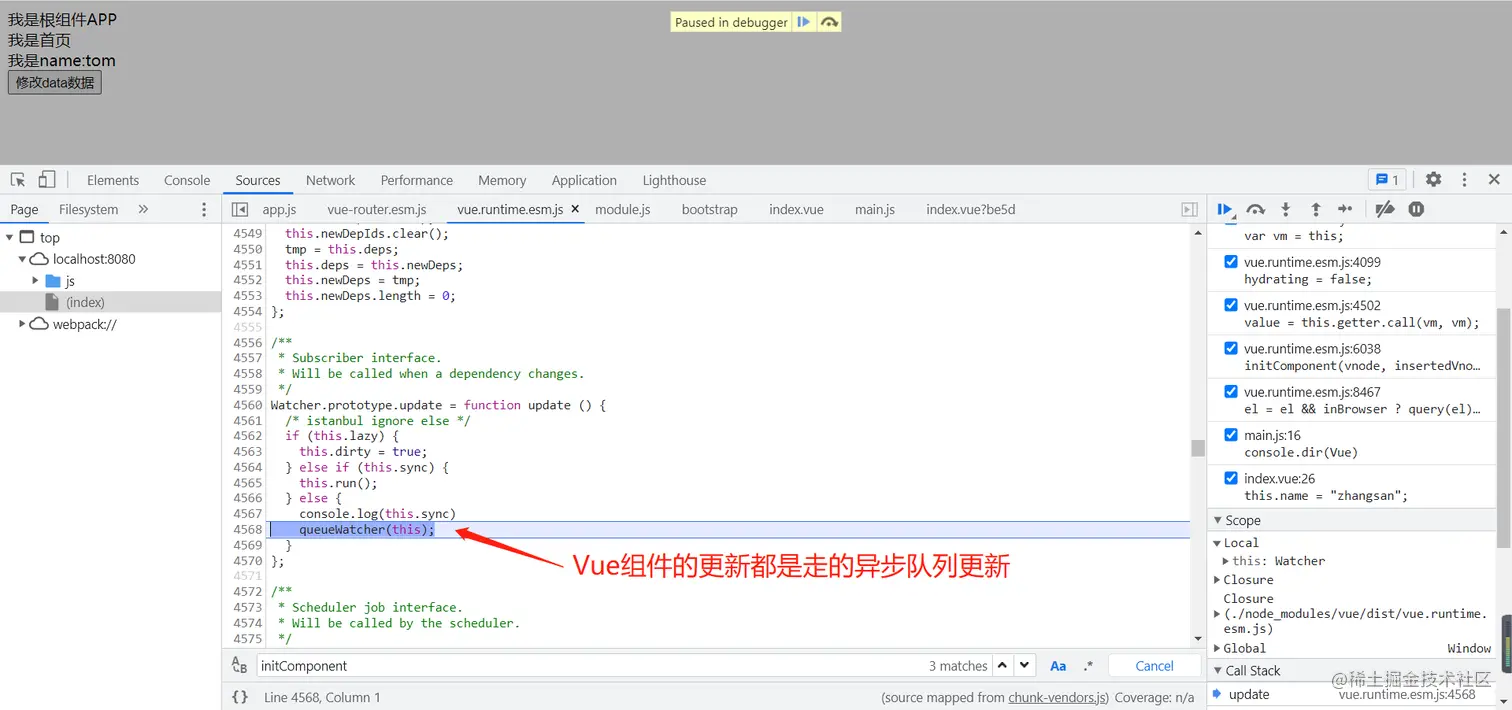Screen dimensions: 1512x710
Task: Toggle regular expression search option
Action: point(1088,666)
